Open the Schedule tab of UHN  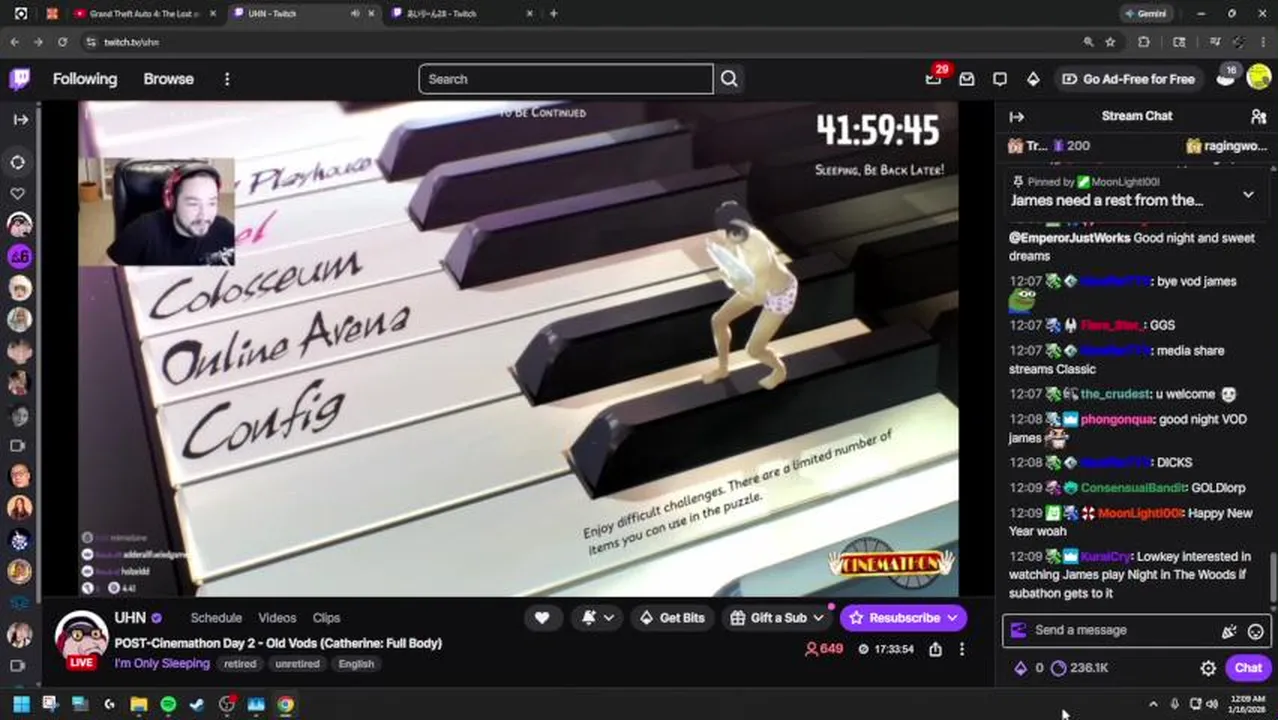[216, 618]
